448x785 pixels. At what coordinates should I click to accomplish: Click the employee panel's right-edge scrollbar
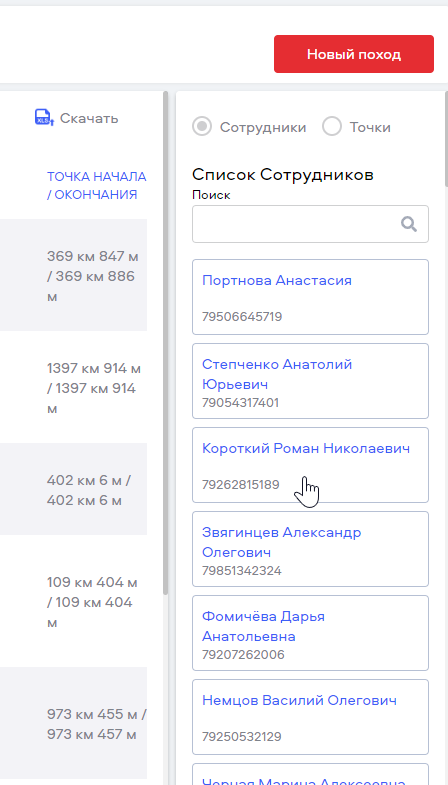[x=446, y=139]
